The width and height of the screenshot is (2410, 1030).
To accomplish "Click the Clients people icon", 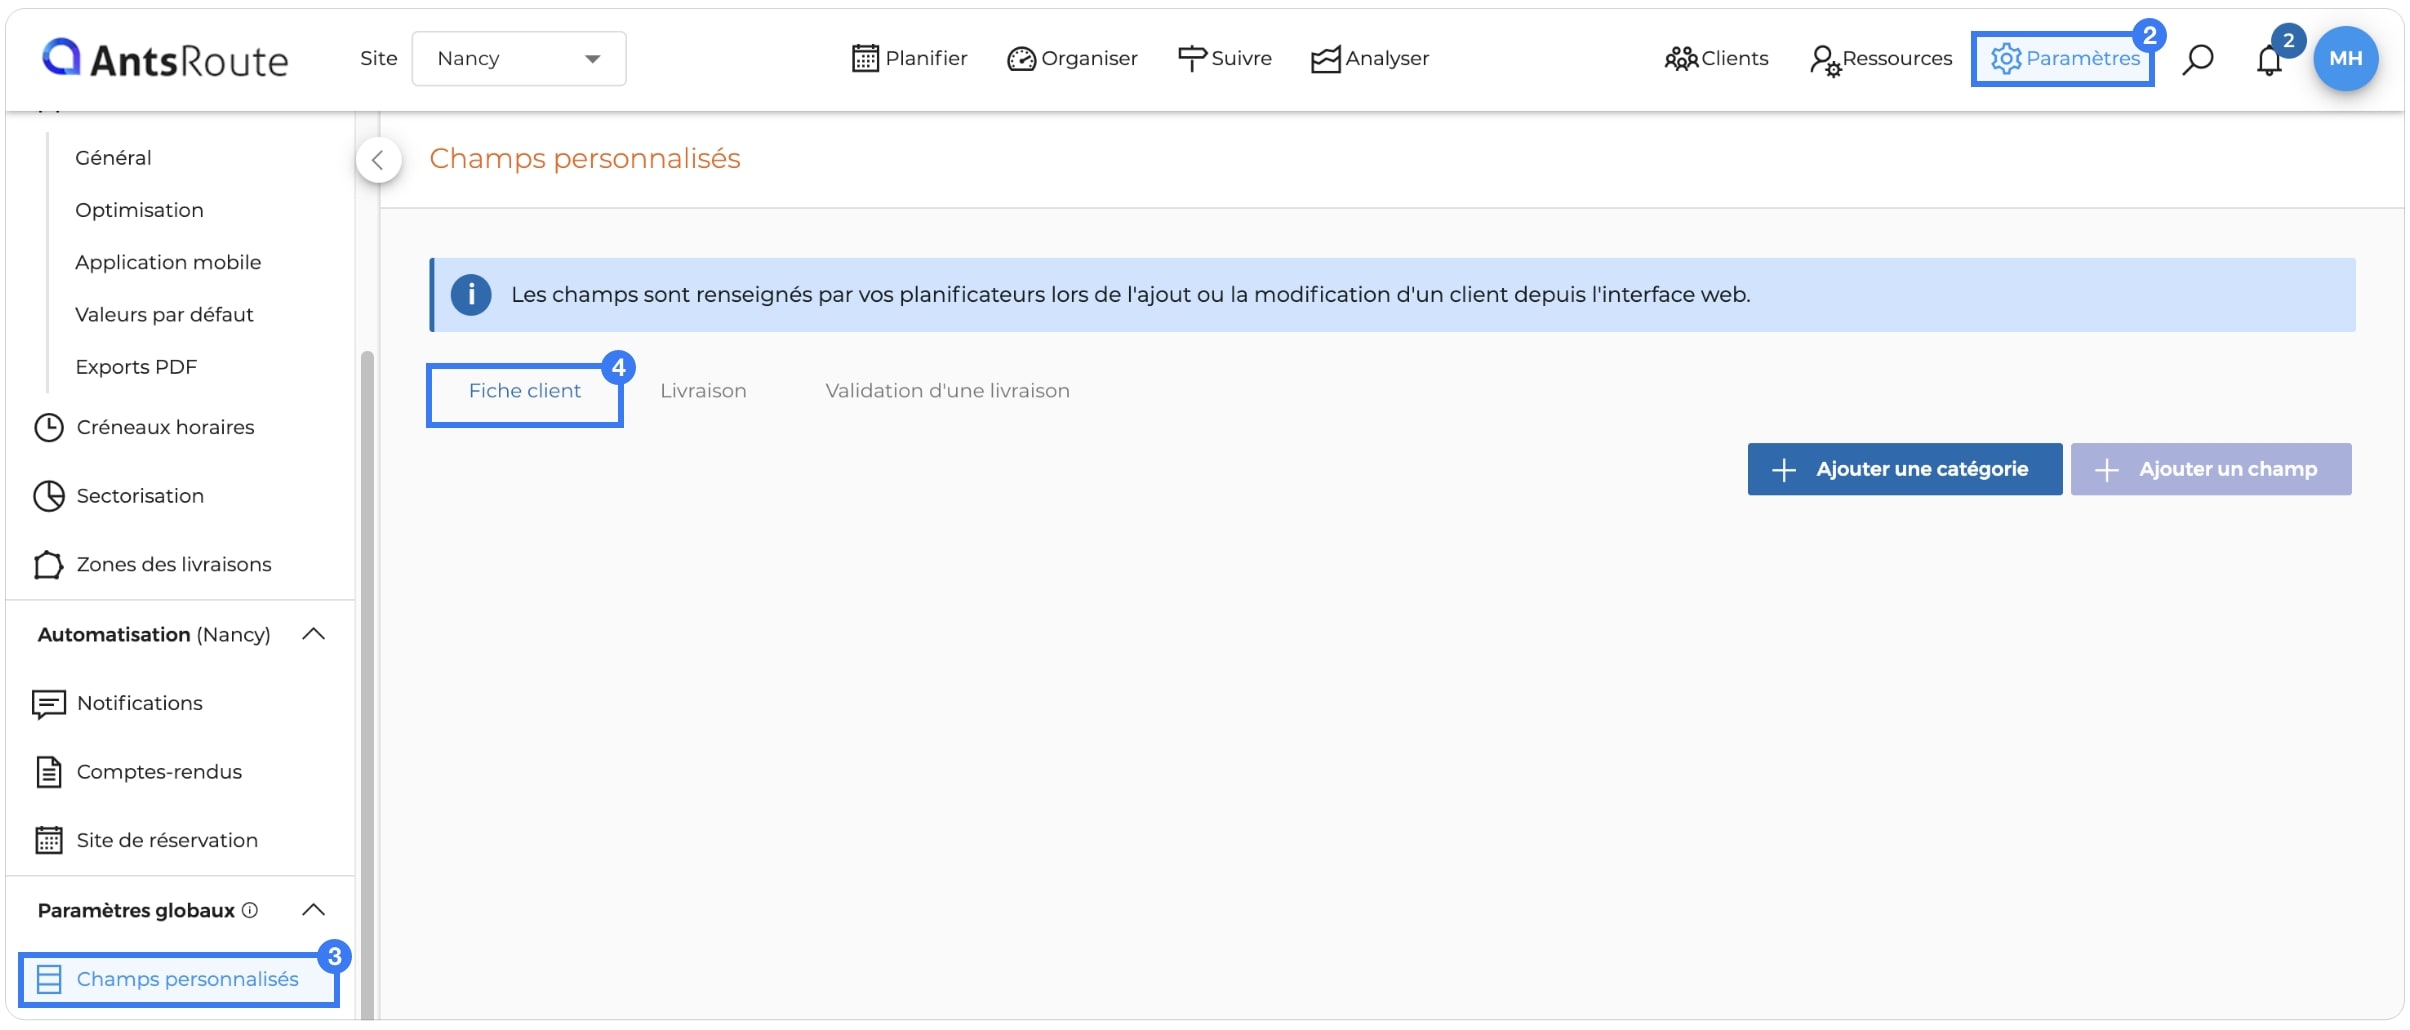I will point(1681,59).
